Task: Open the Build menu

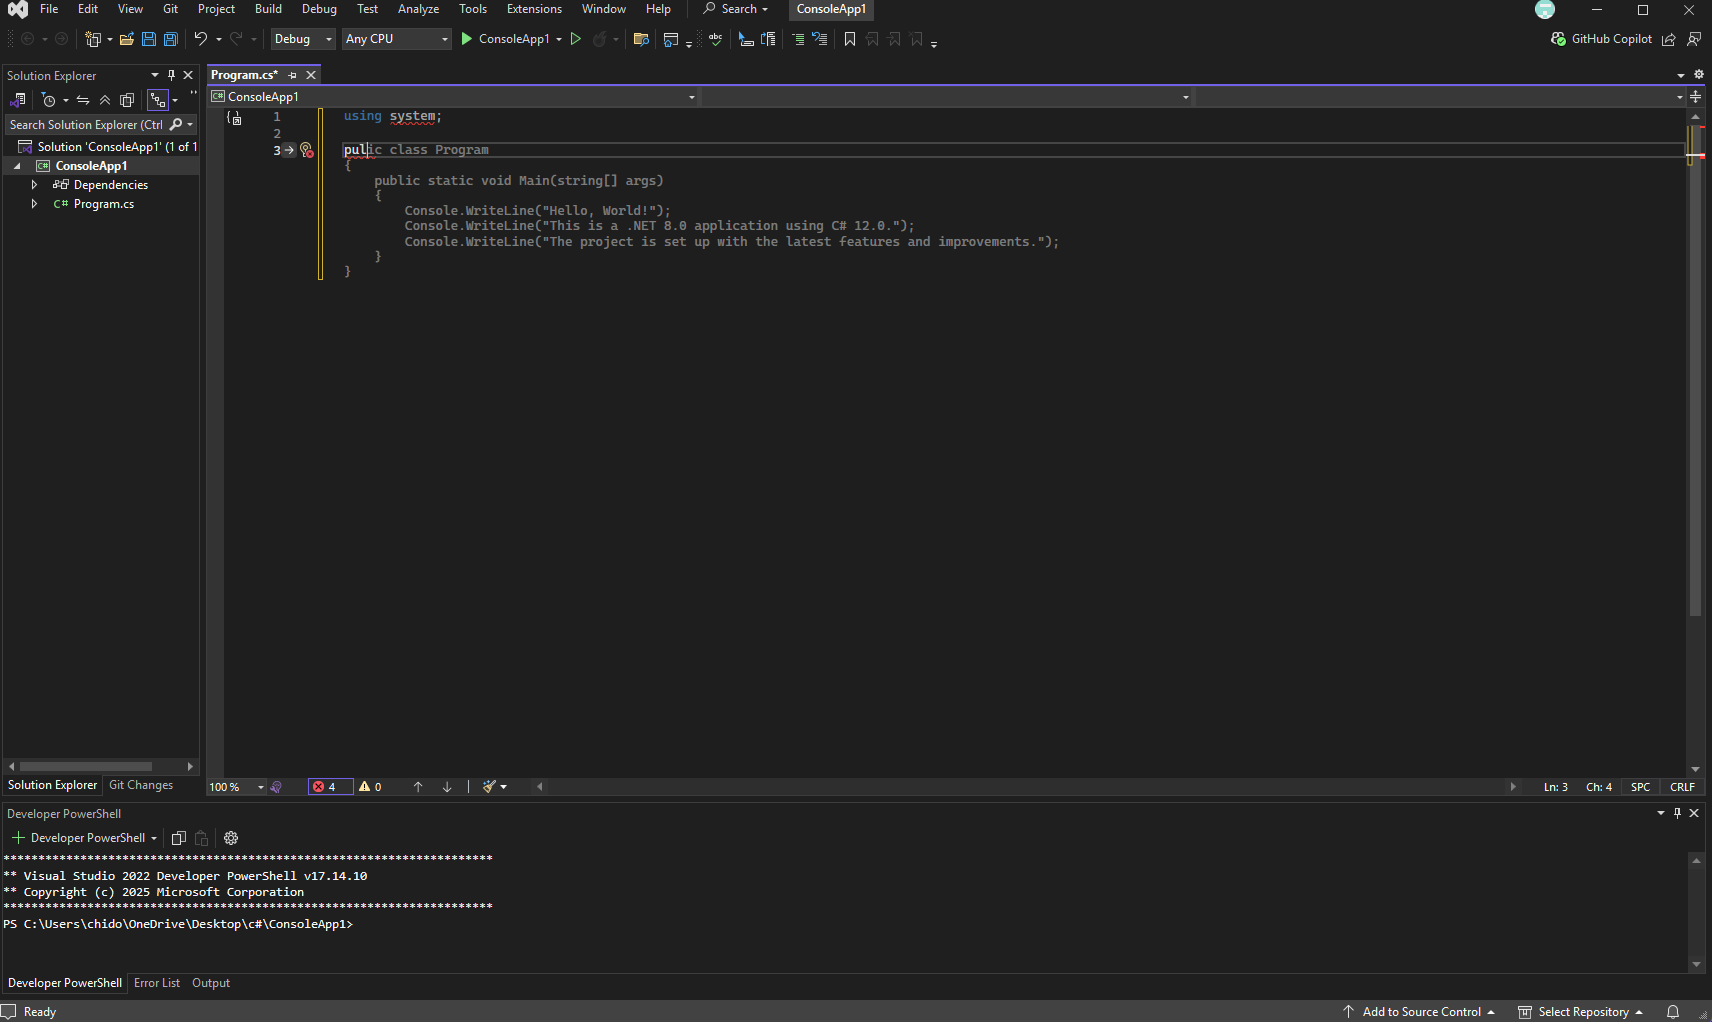Action: tap(268, 9)
